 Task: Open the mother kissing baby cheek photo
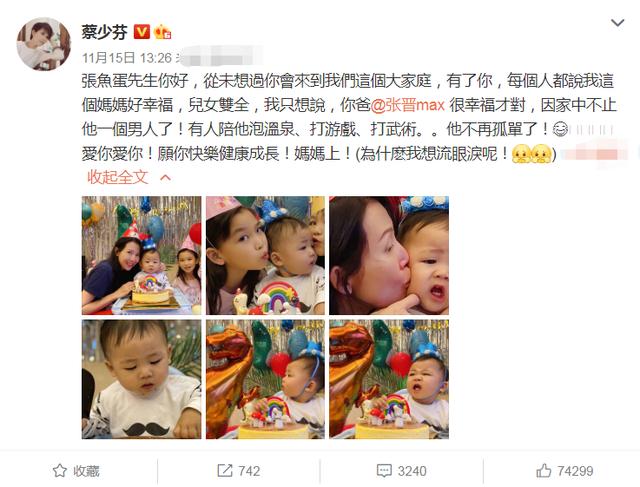pos(389,255)
